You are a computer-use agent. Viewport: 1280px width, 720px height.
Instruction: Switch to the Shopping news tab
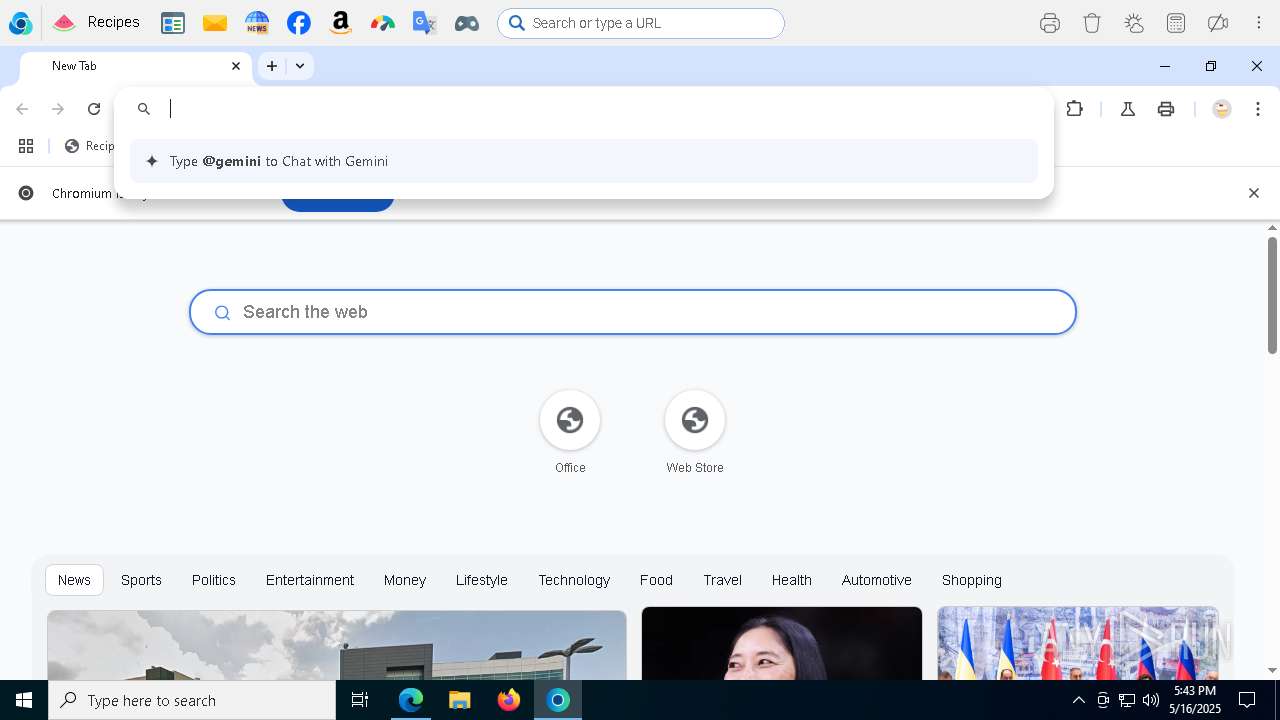pyautogui.click(x=972, y=580)
